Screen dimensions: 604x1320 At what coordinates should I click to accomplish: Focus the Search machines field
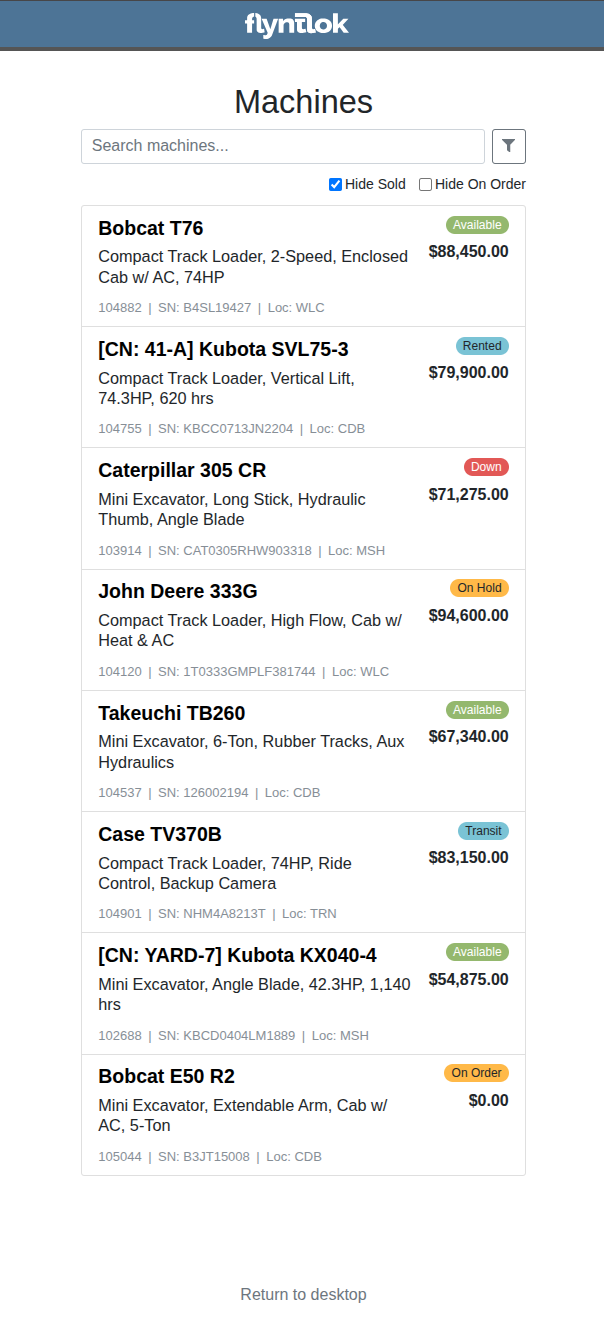click(283, 146)
